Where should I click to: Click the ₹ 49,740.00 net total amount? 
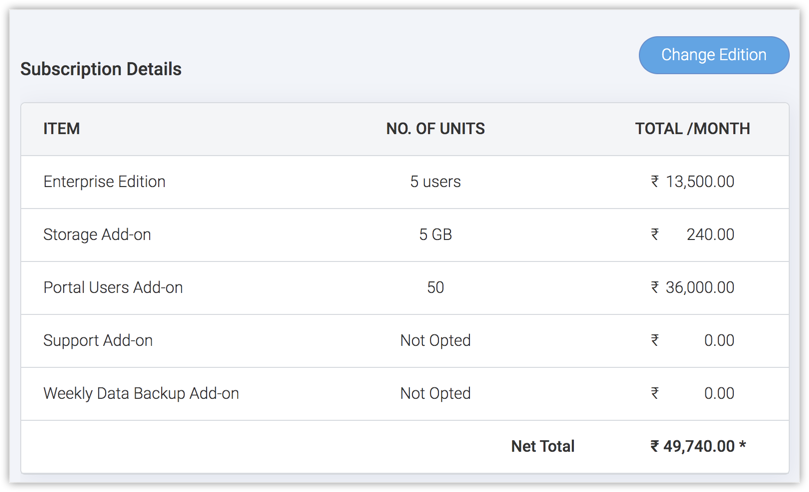point(697,447)
